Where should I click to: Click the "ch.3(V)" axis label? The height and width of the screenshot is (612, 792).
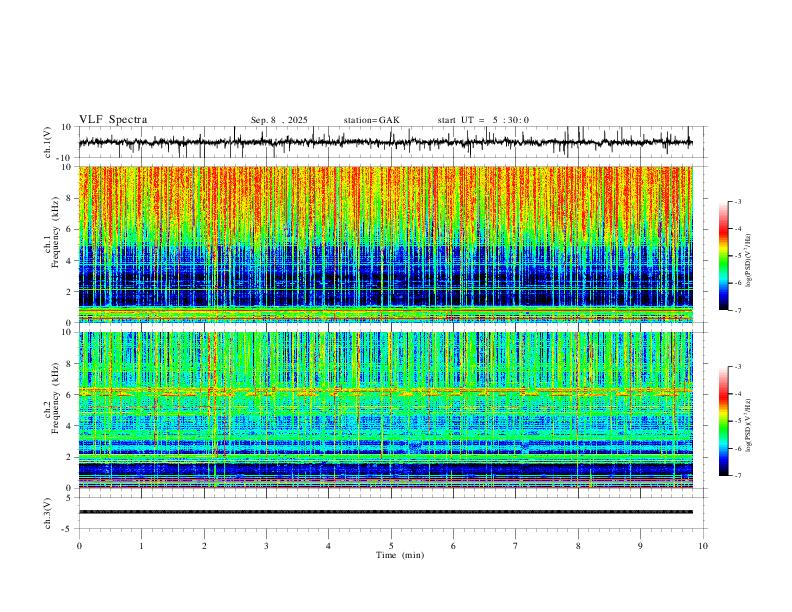point(48,513)
